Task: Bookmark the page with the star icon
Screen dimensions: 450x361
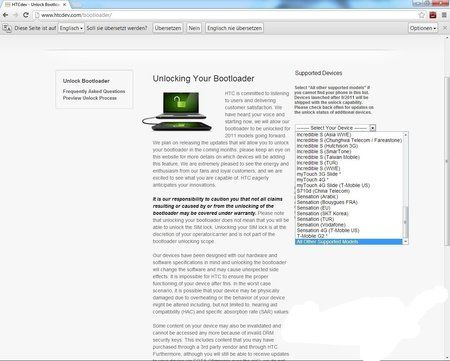Action: click(422, 15)
